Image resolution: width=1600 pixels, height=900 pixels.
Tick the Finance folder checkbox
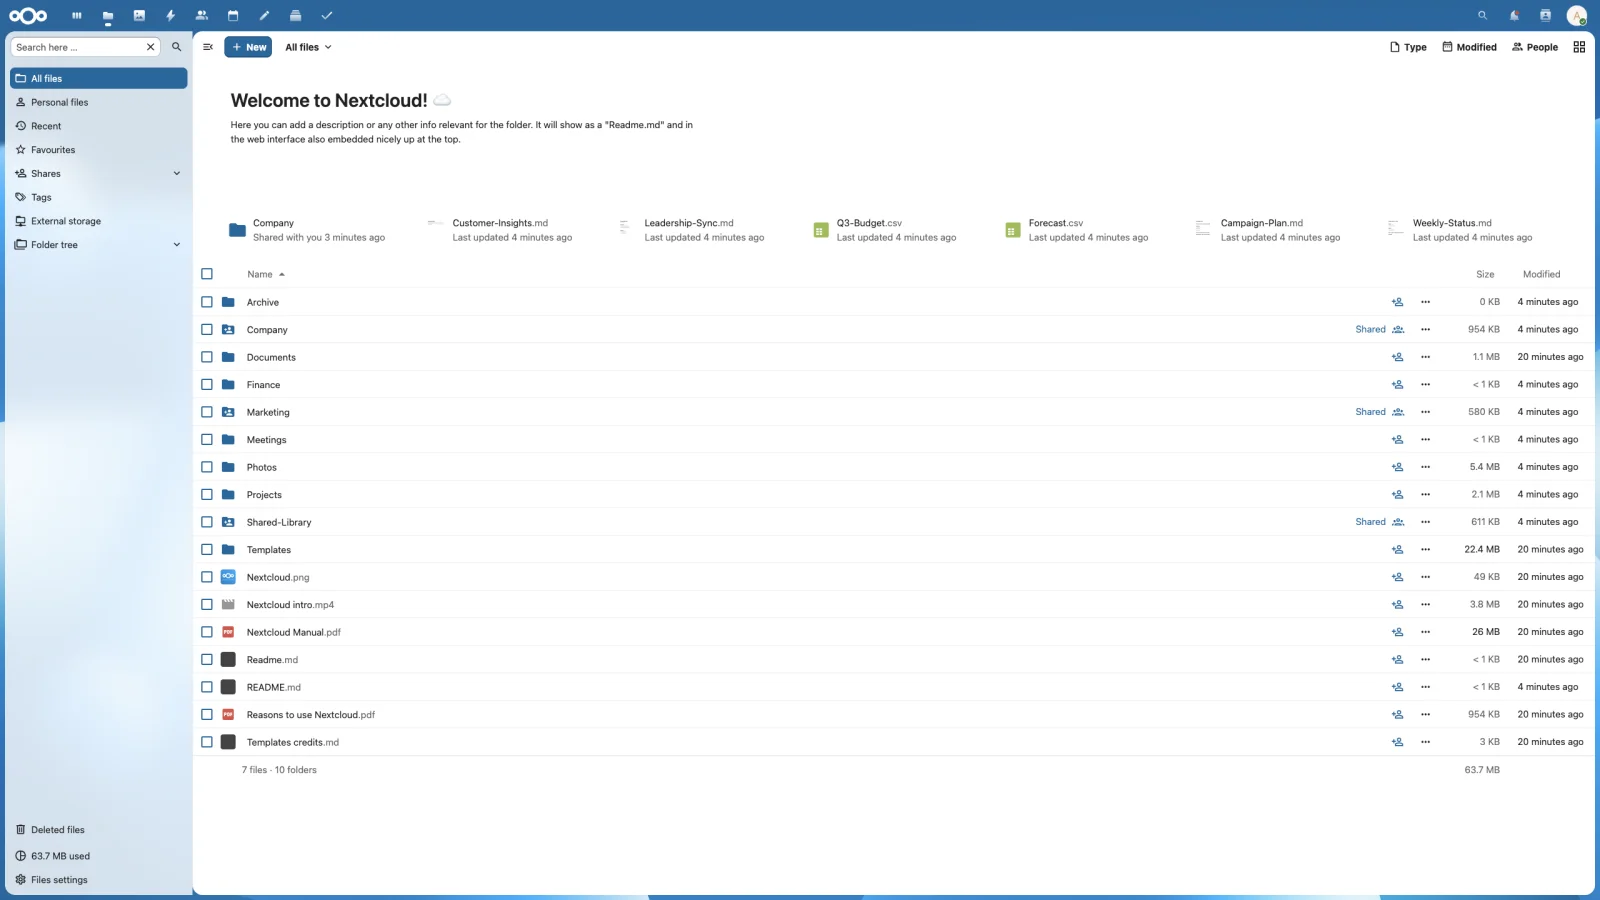pos(207,385)
